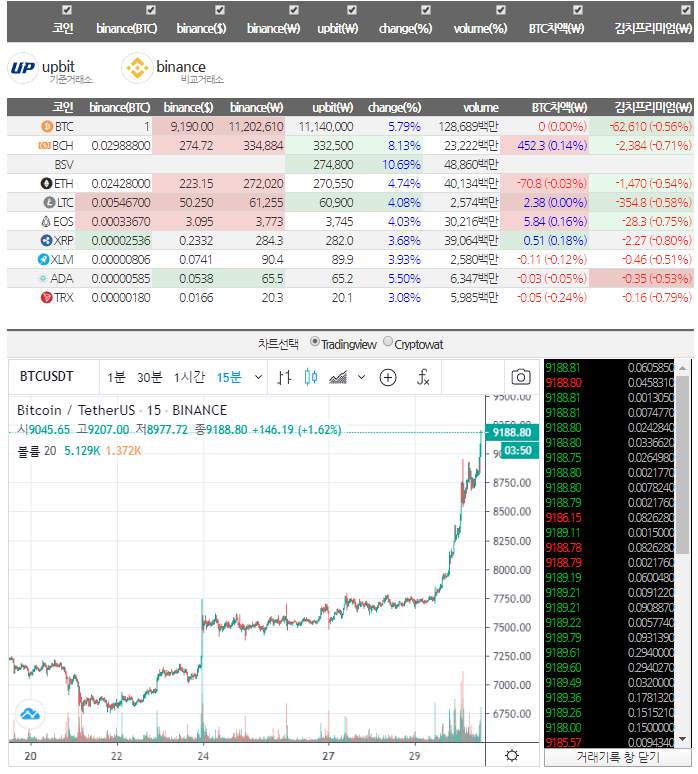Click the trade list scrollbar thumb

[x=683, y=465]
